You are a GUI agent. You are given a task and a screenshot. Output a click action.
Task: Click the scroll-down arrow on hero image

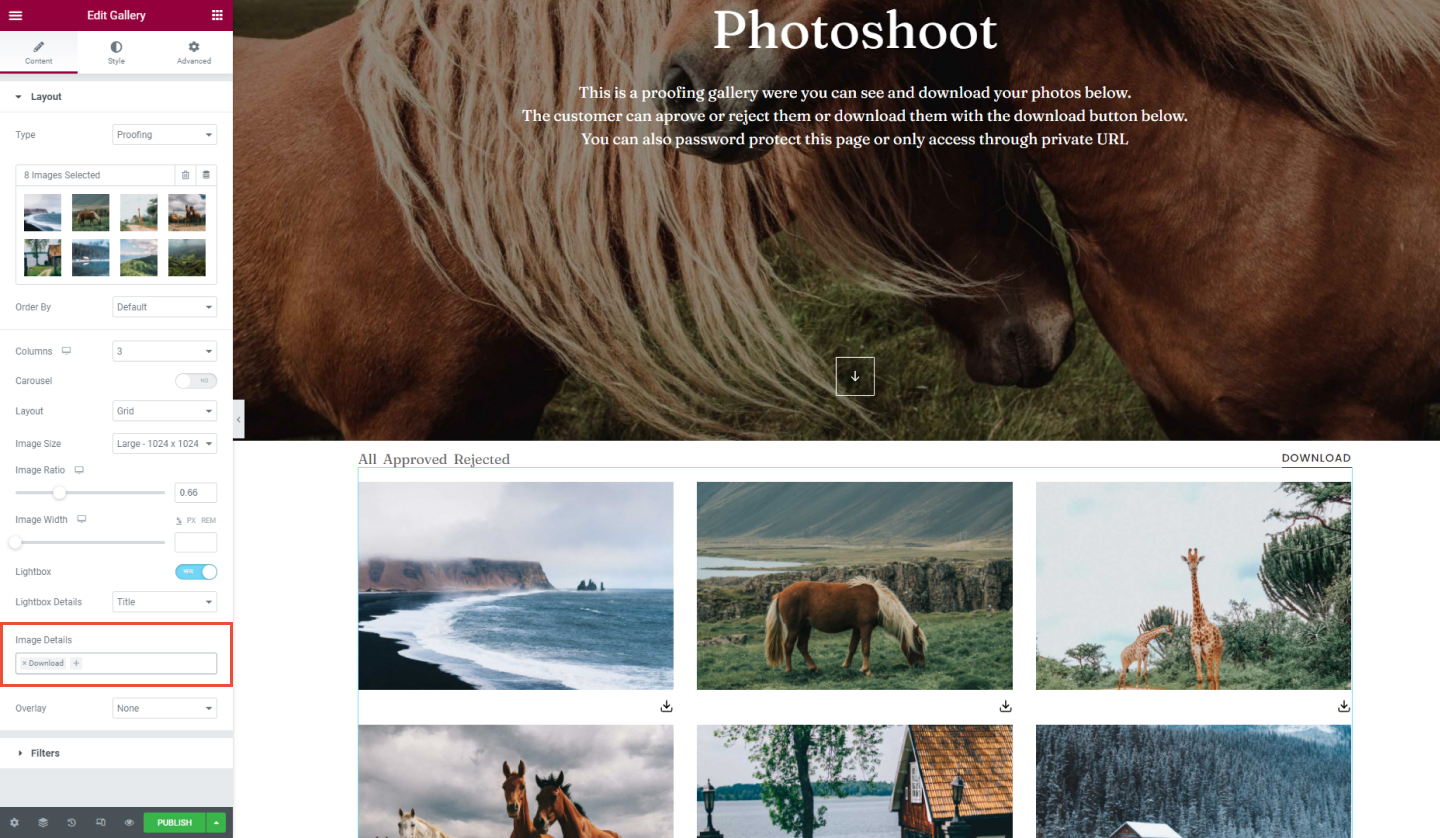tap(855, 376)
